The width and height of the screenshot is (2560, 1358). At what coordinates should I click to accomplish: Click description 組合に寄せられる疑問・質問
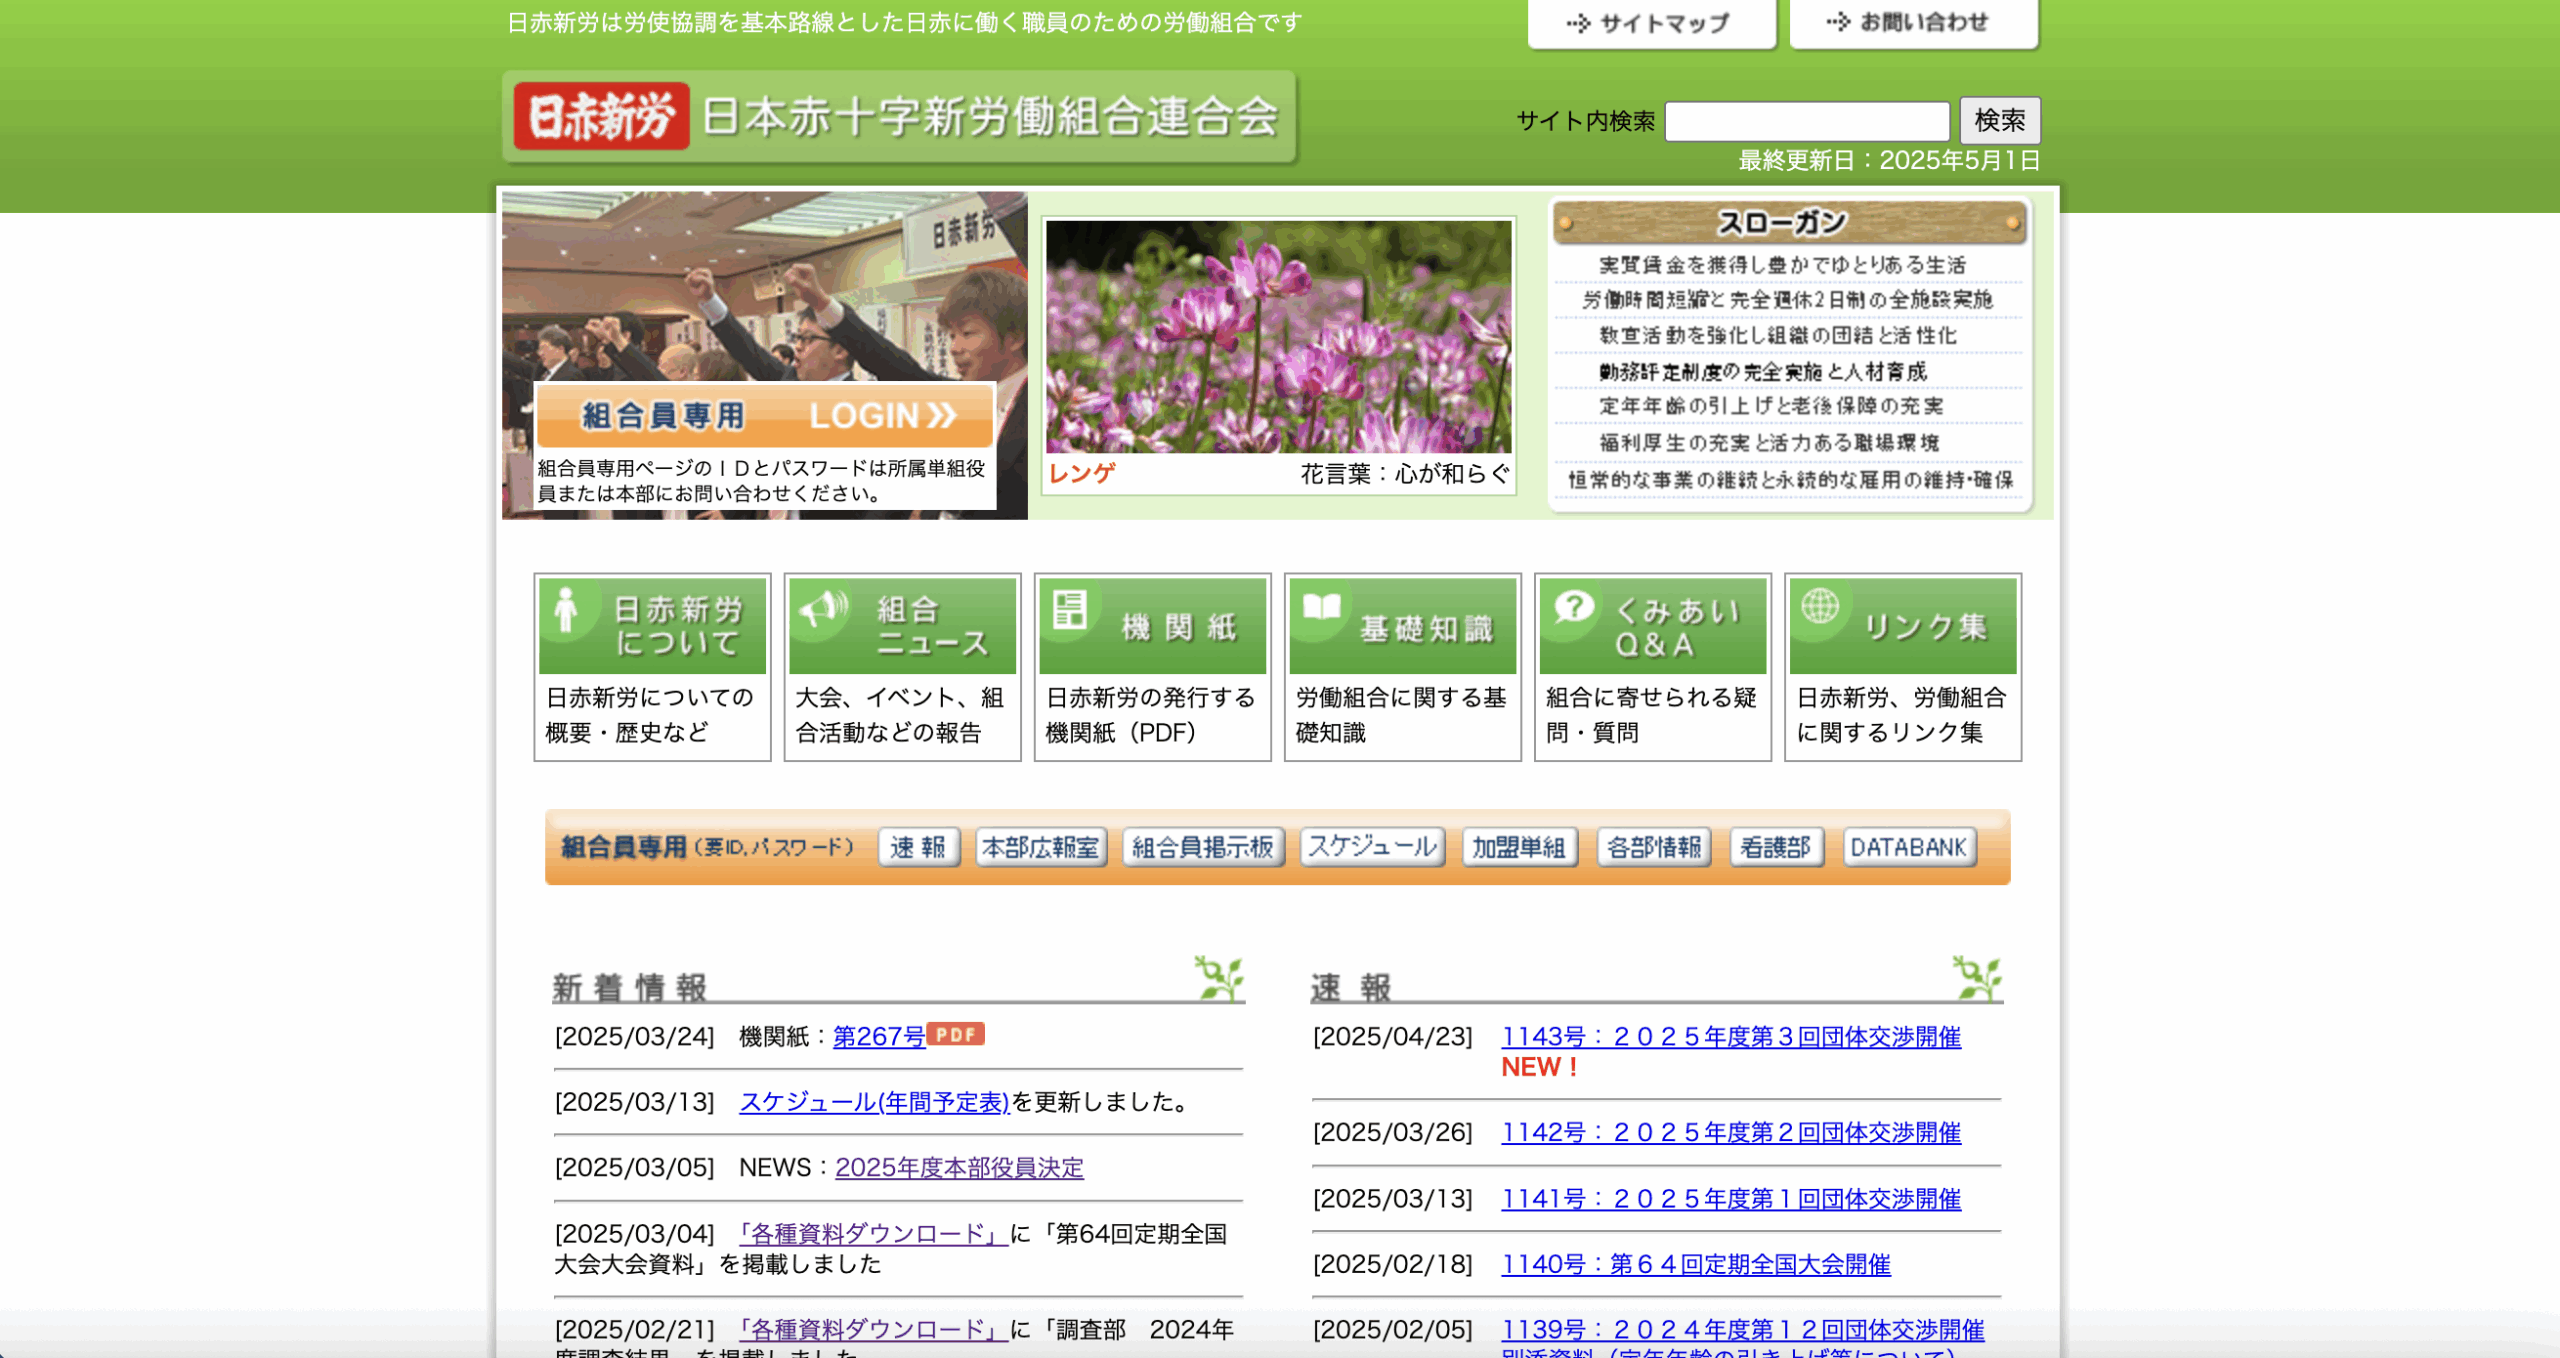click(1651, 715)
